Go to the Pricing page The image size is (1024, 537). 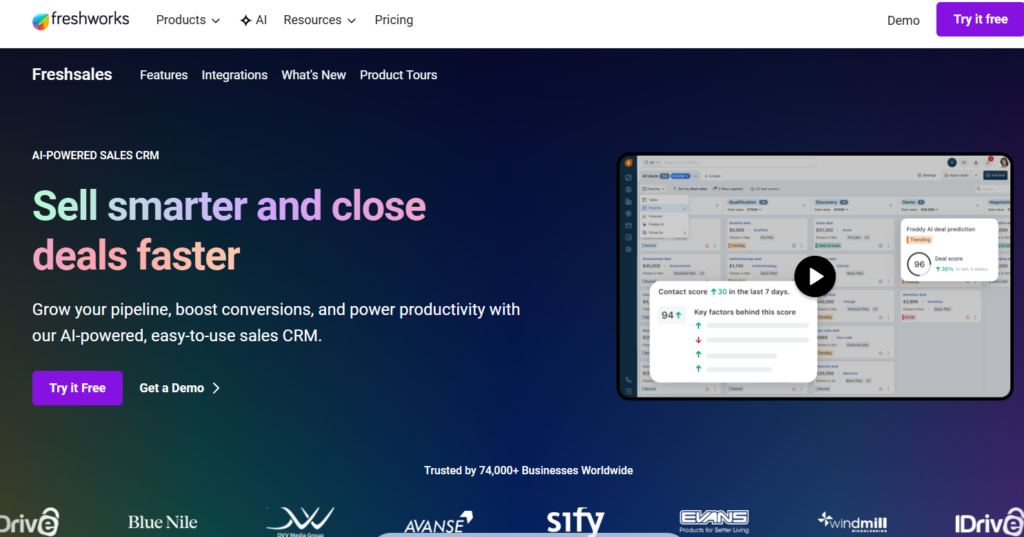point(394,20)
